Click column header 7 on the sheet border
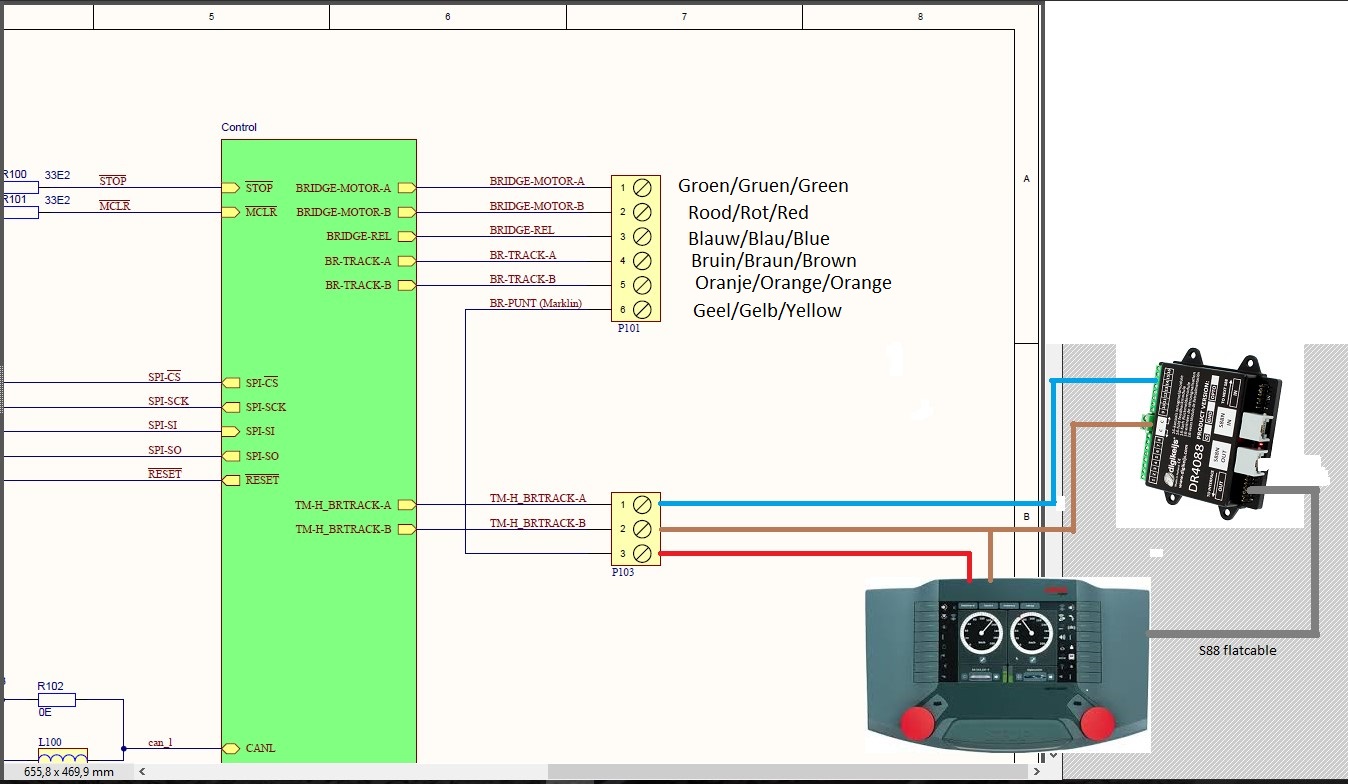The image size is (1348, 784). [x=684, y=17]
